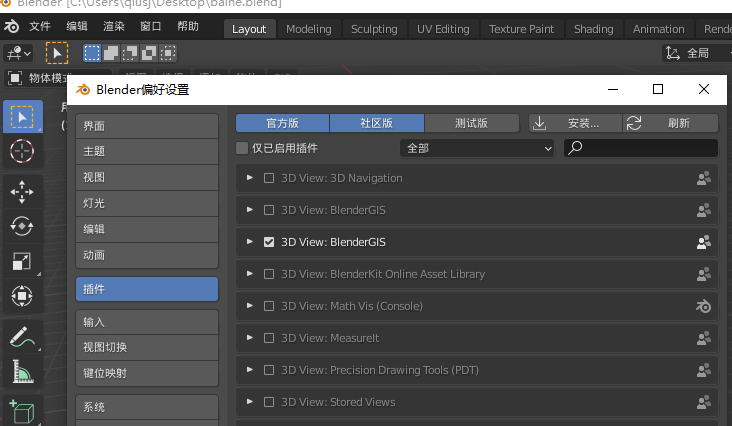Click the 安装... install add-on button

(574, 123)
